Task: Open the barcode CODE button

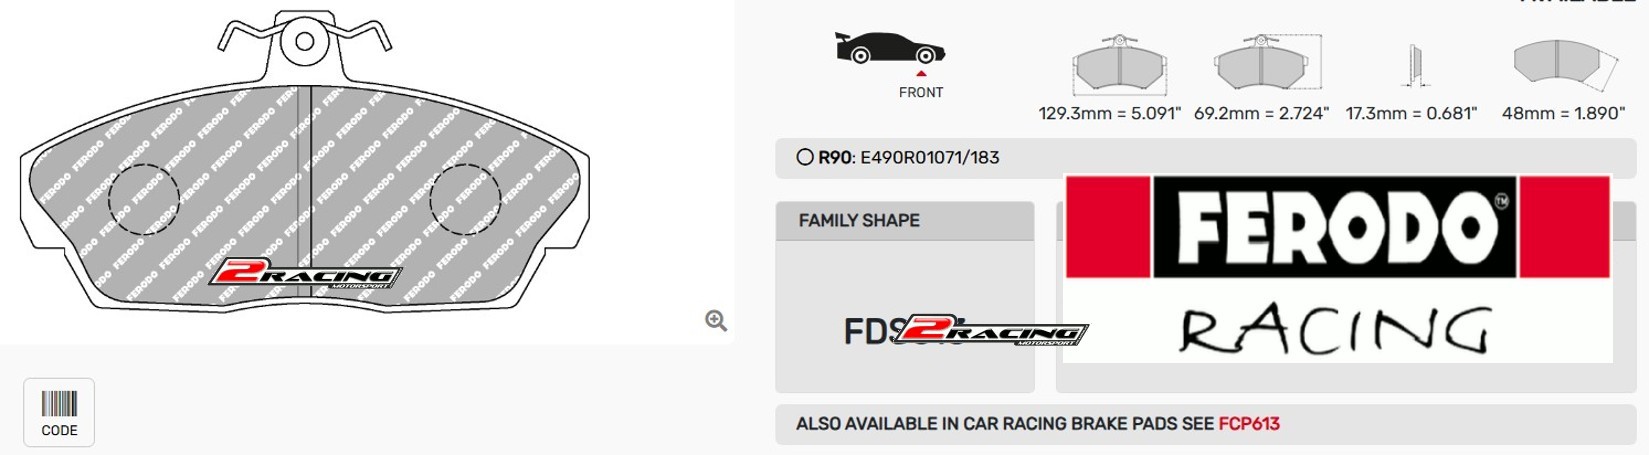Action: pos(59,413)
